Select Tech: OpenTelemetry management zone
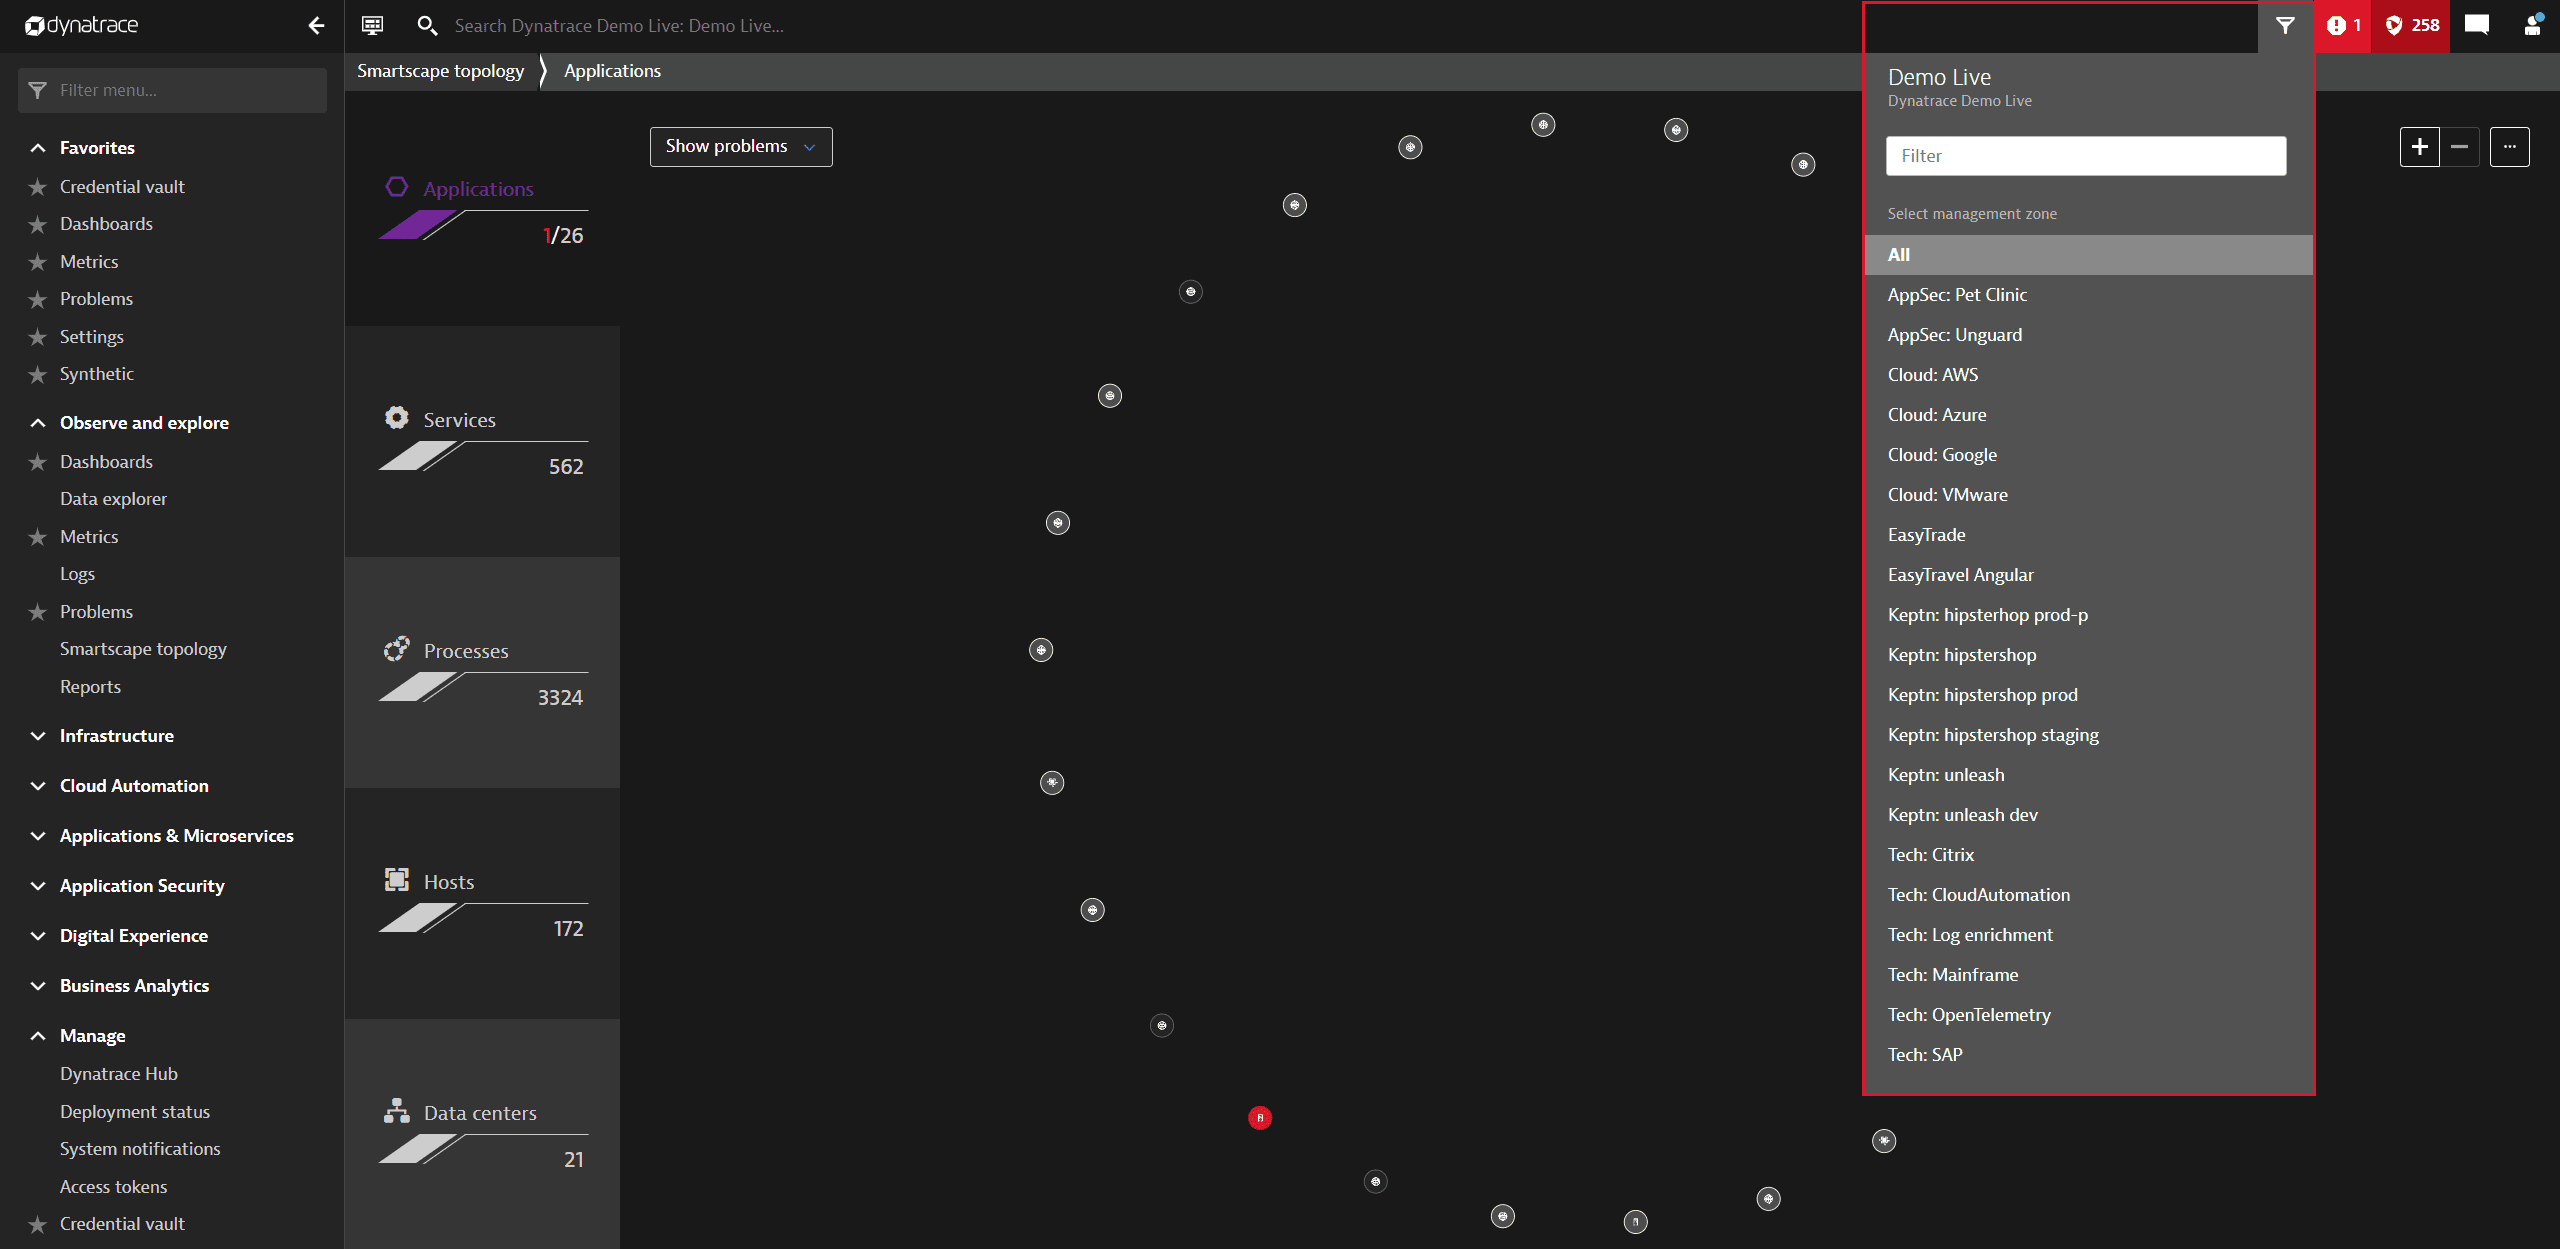 click(2089, 1015)
